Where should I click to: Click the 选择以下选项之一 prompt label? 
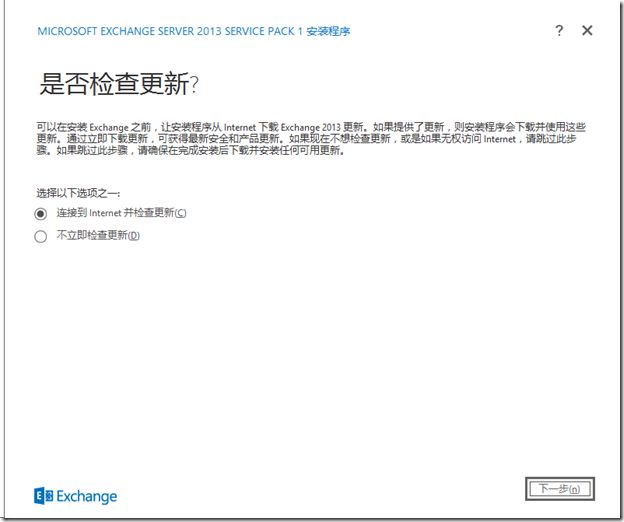78,193
